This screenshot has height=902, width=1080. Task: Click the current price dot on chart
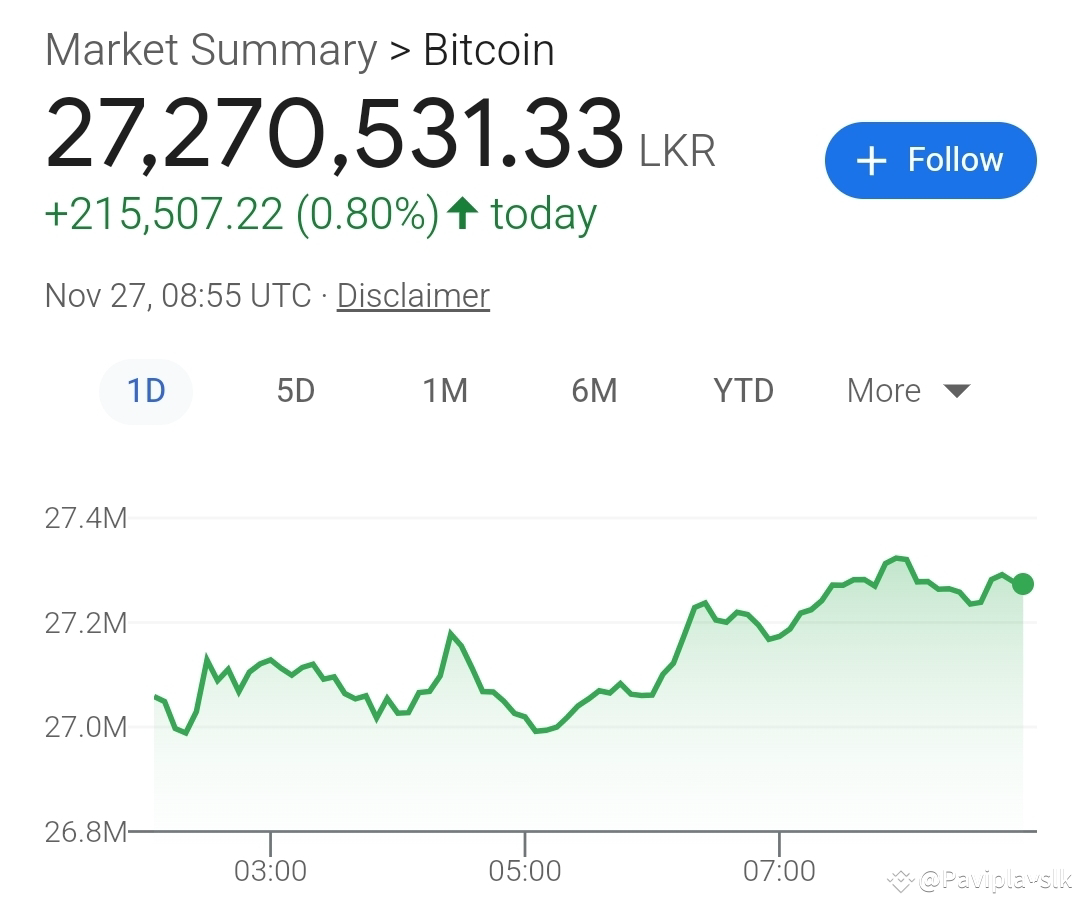pyautogui.click(x=1023, y=584)
